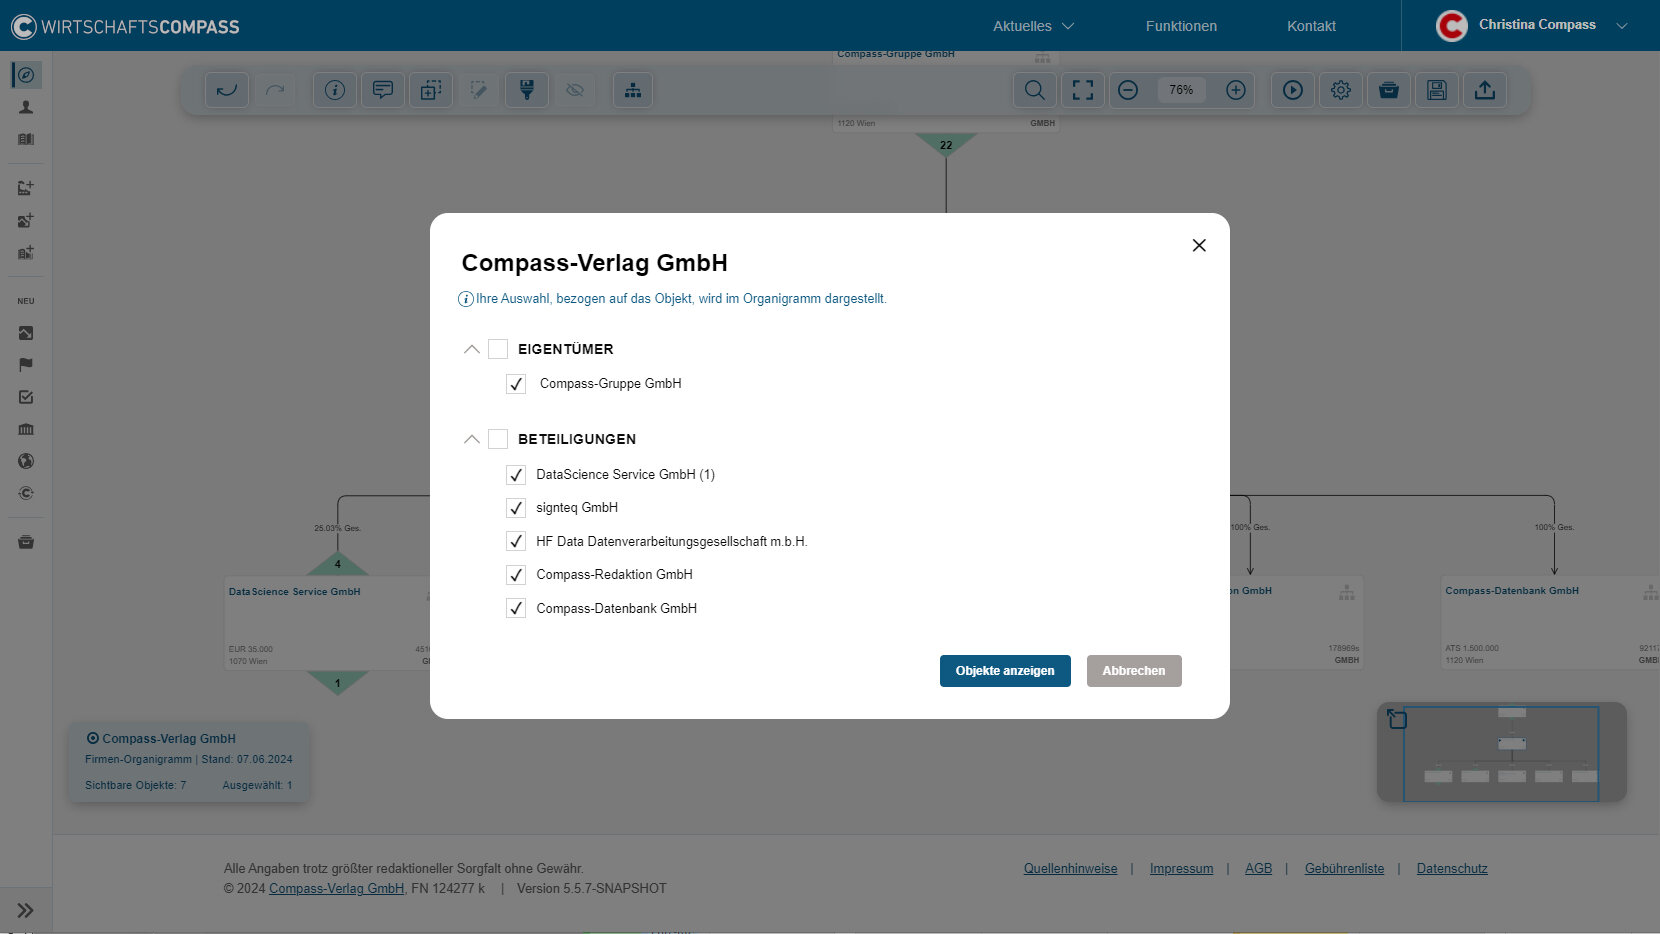
Task: Zoom in with the plus button
Action: (x=1236, y=90)
